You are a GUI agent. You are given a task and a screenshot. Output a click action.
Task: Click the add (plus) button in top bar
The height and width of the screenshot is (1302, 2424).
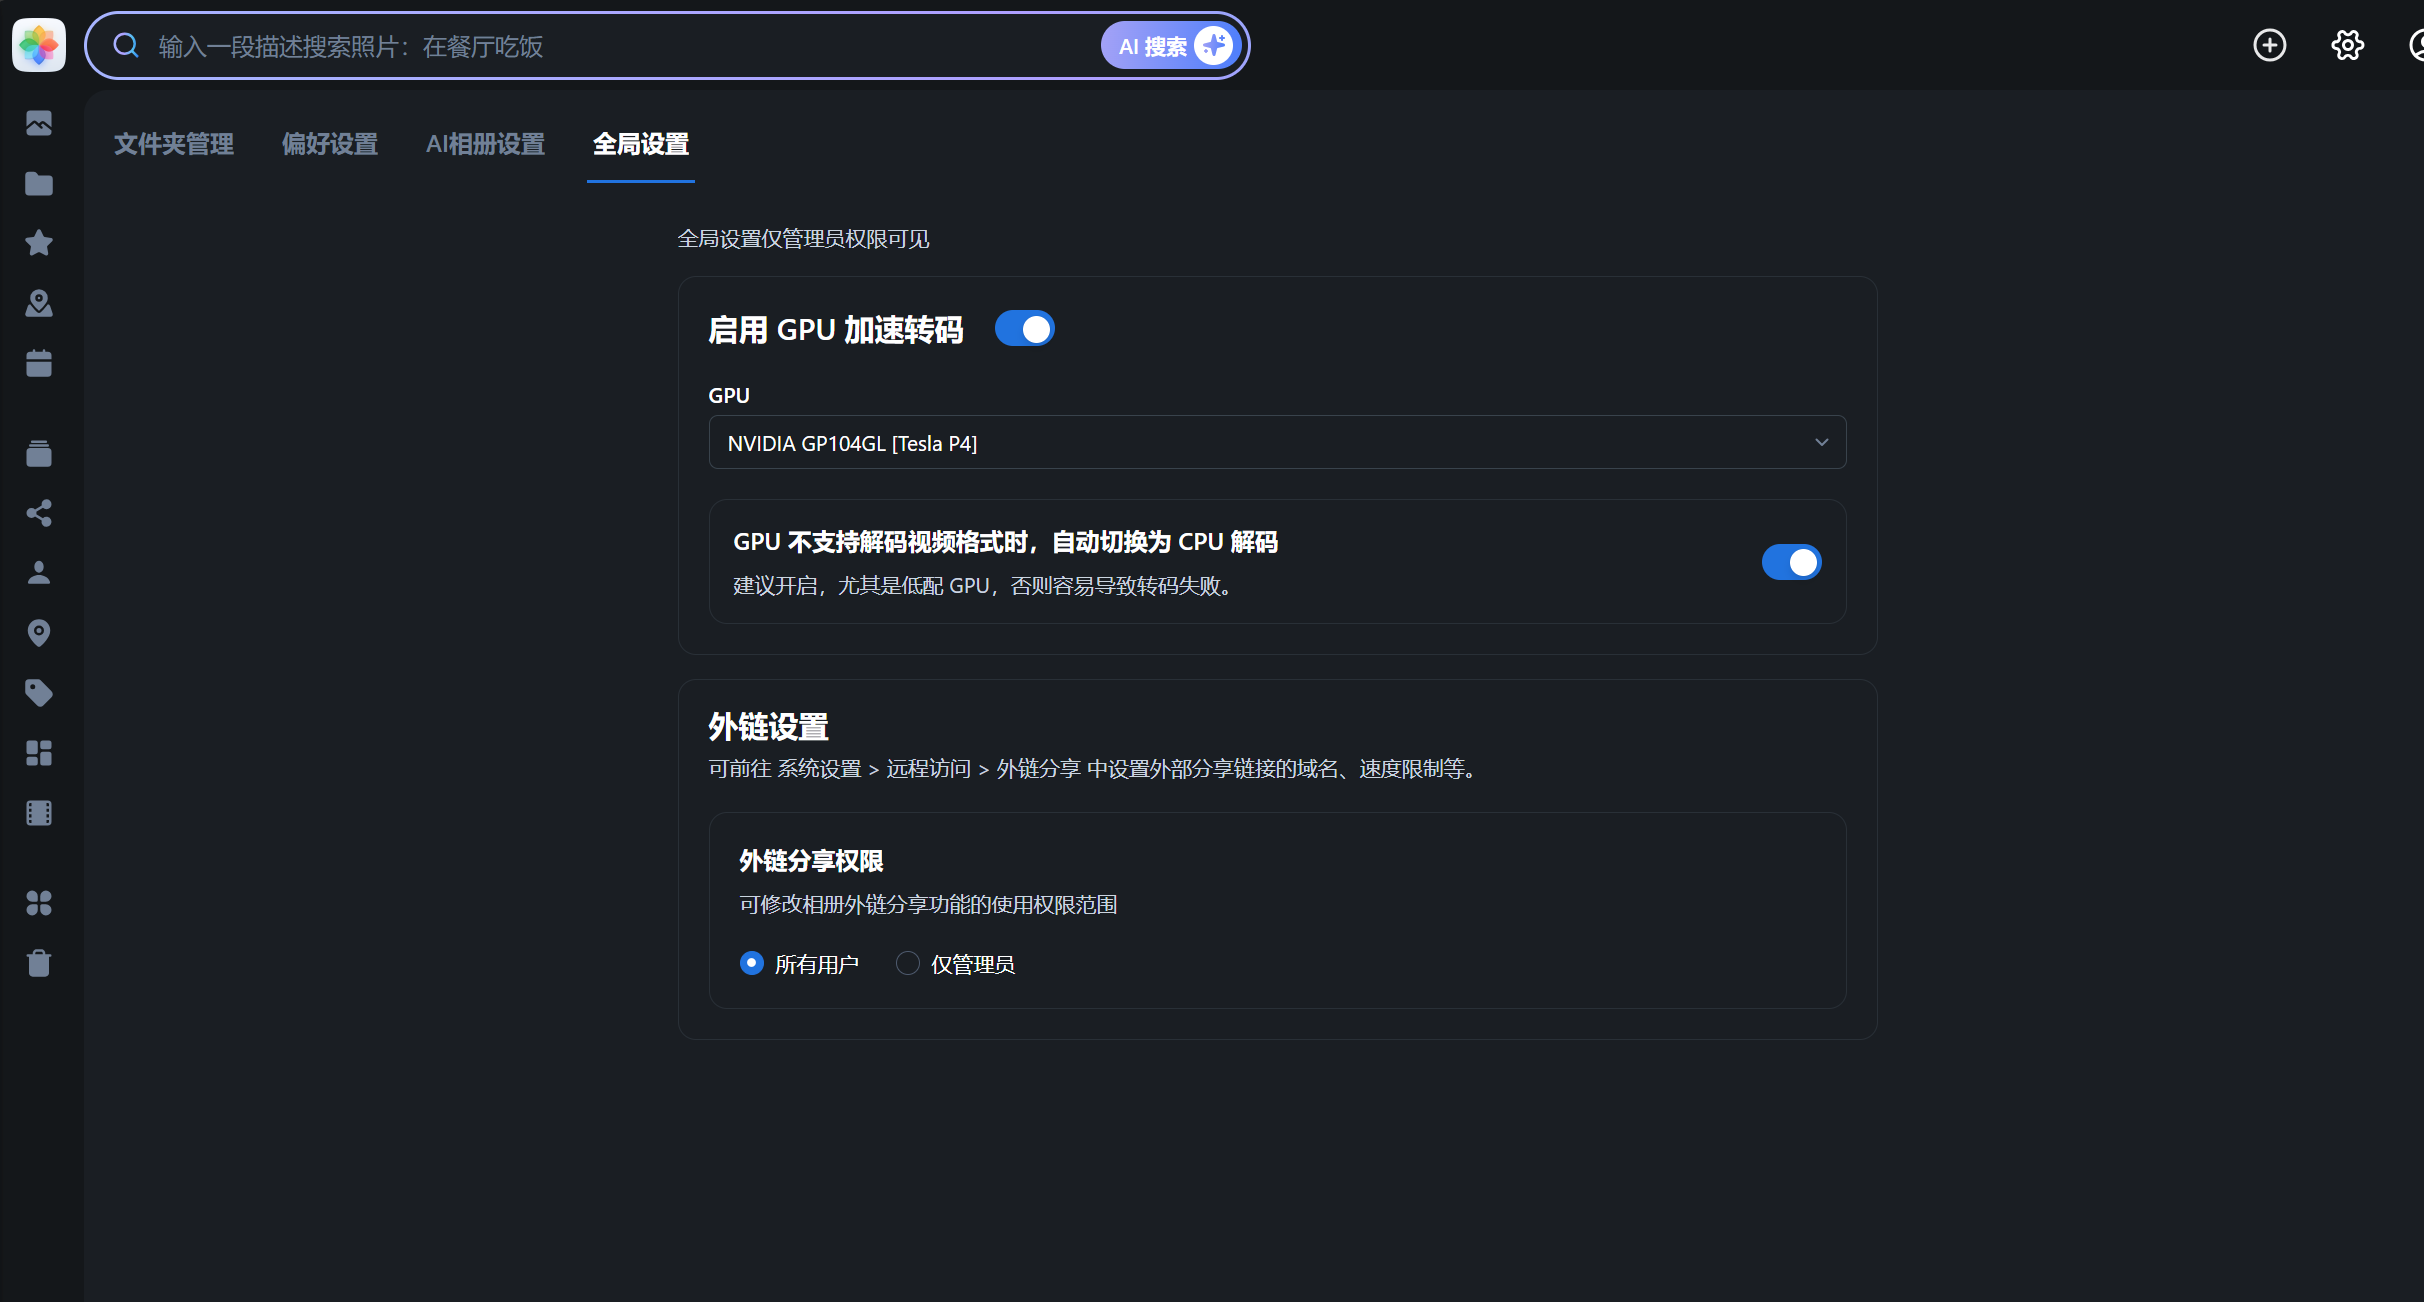click(2269, 45)
